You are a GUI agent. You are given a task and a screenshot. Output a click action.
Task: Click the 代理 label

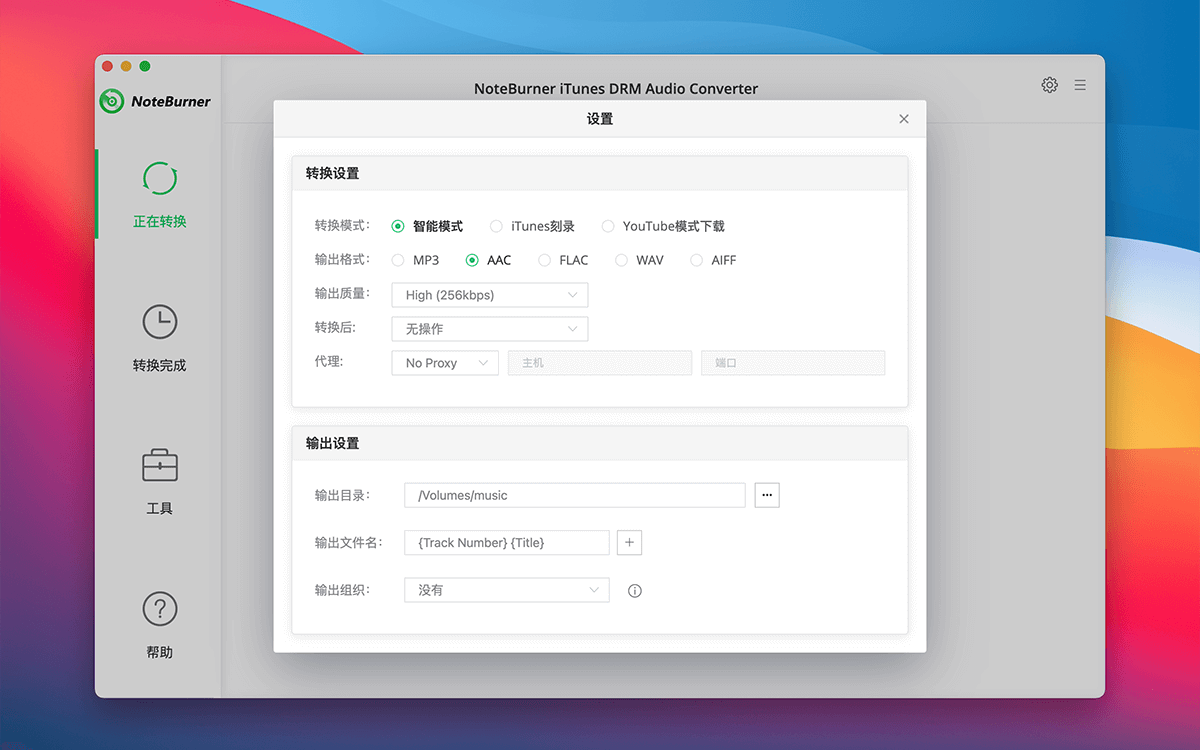coord(329,362)
